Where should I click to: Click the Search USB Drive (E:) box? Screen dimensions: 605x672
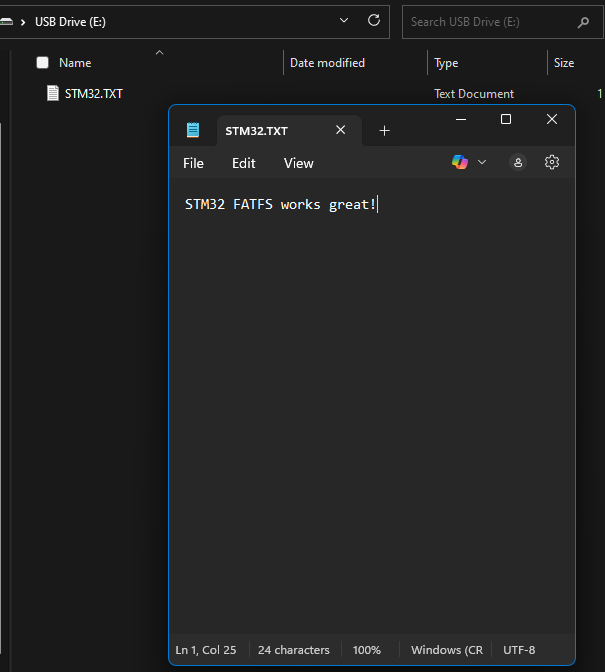pyautogui.click(x=503, y=22)
